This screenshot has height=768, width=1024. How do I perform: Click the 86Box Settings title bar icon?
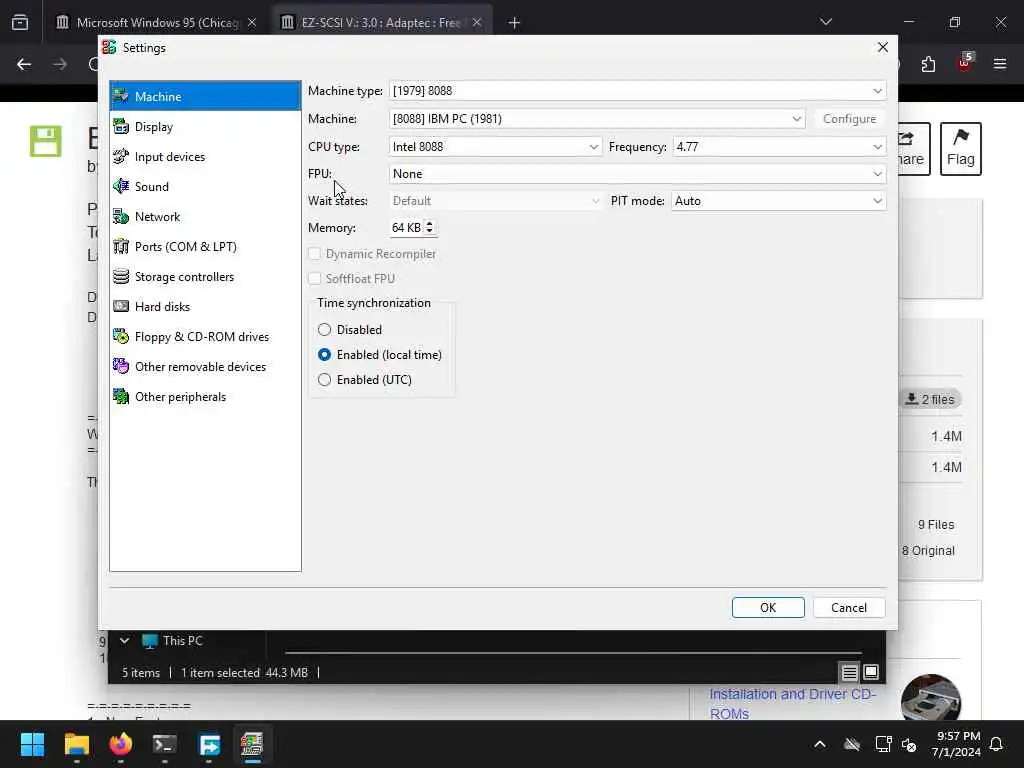click(109, 48)
